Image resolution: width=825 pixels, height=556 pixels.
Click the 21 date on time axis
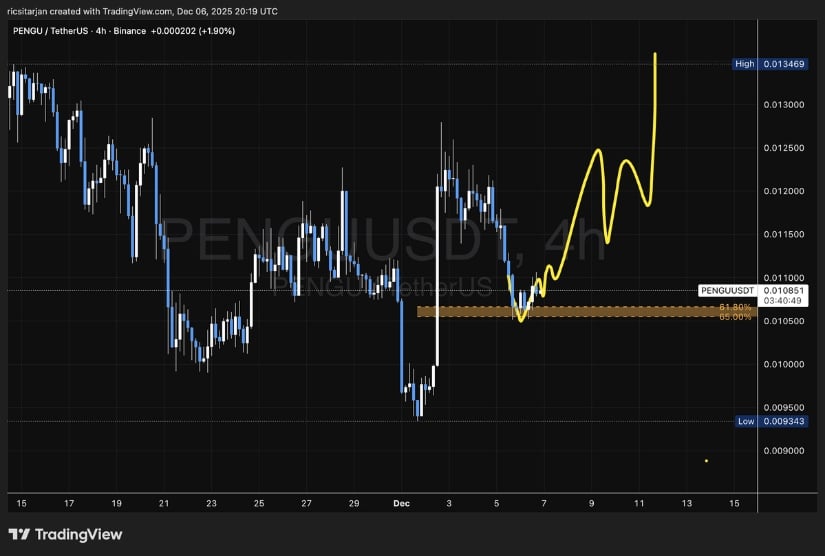[165, 503]
